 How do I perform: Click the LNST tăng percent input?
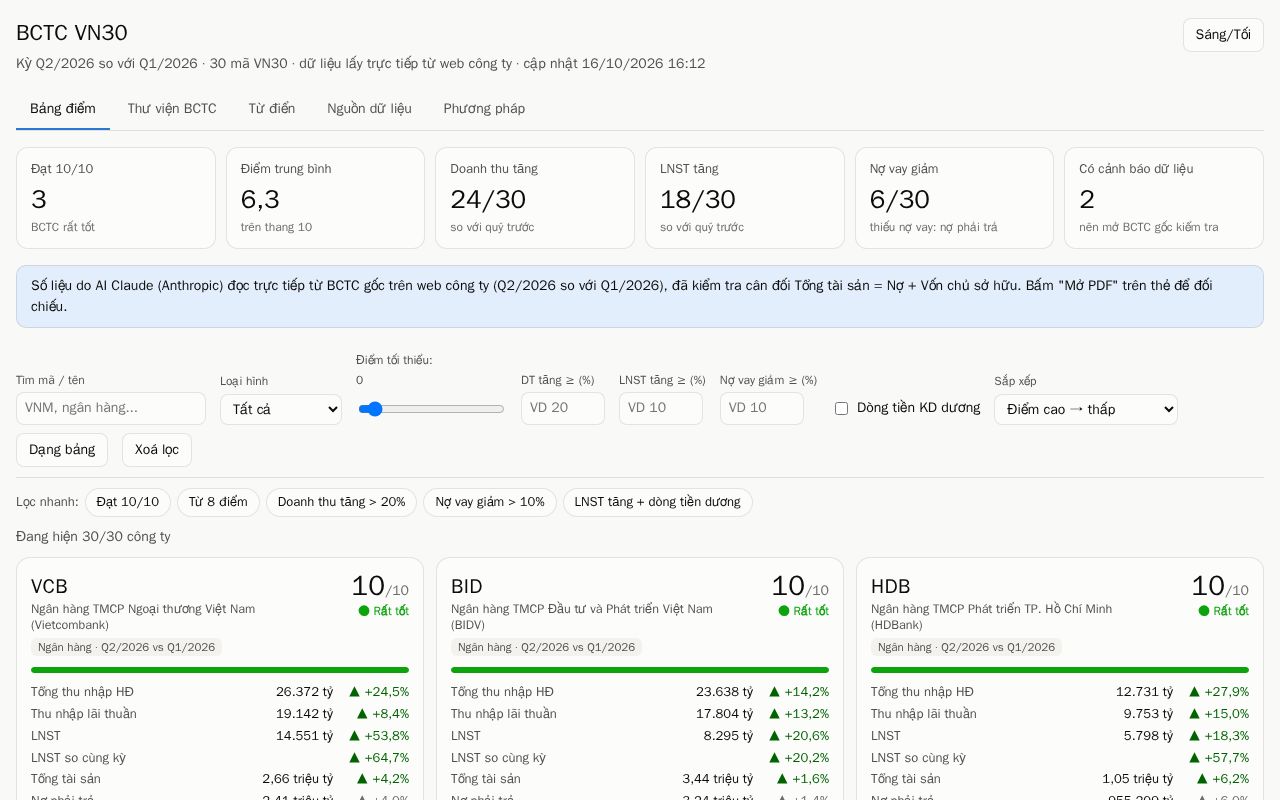[661, 408]
